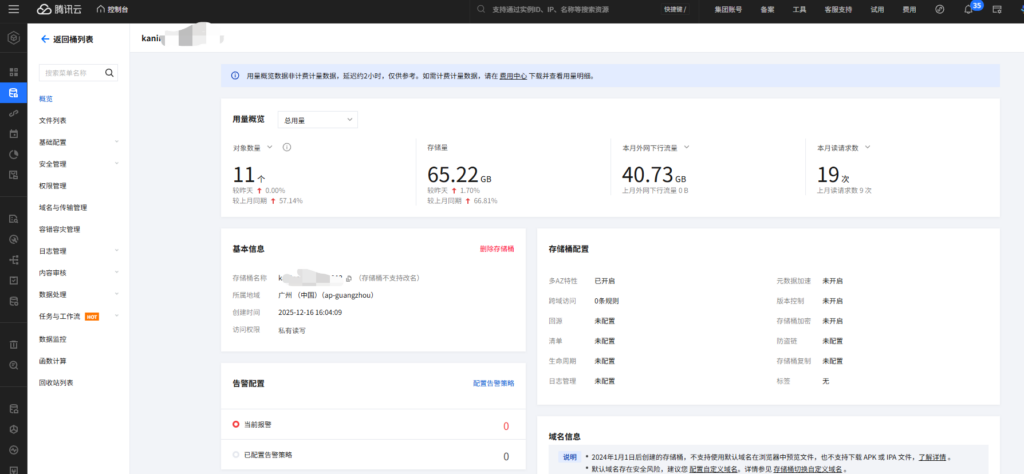Screen dimensions: 1024x474
Task: Open 数据监控 in the side menu
Action: coord(53,339)
